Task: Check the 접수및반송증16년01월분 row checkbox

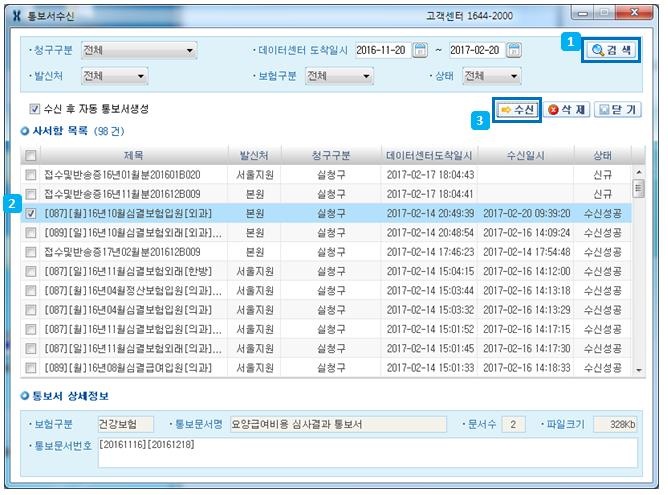Action: (31, 174)
